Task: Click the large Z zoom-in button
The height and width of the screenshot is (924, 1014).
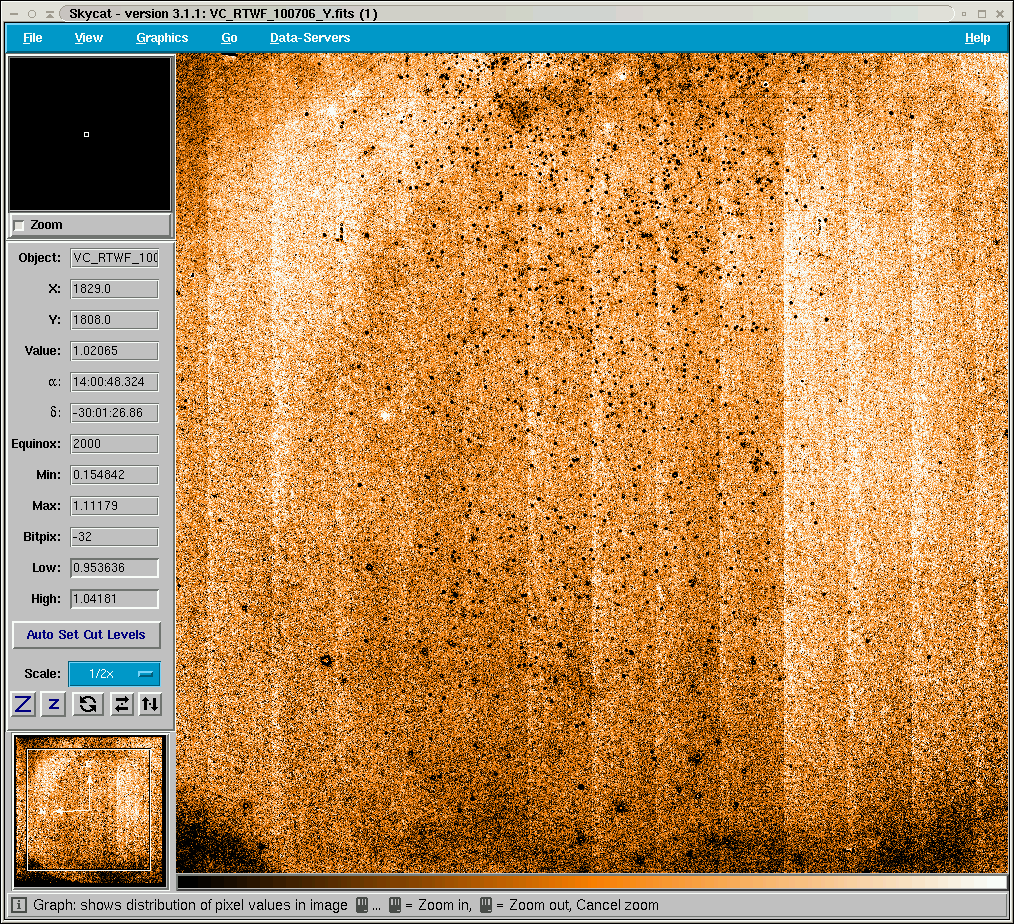Action: pos(23,704)
